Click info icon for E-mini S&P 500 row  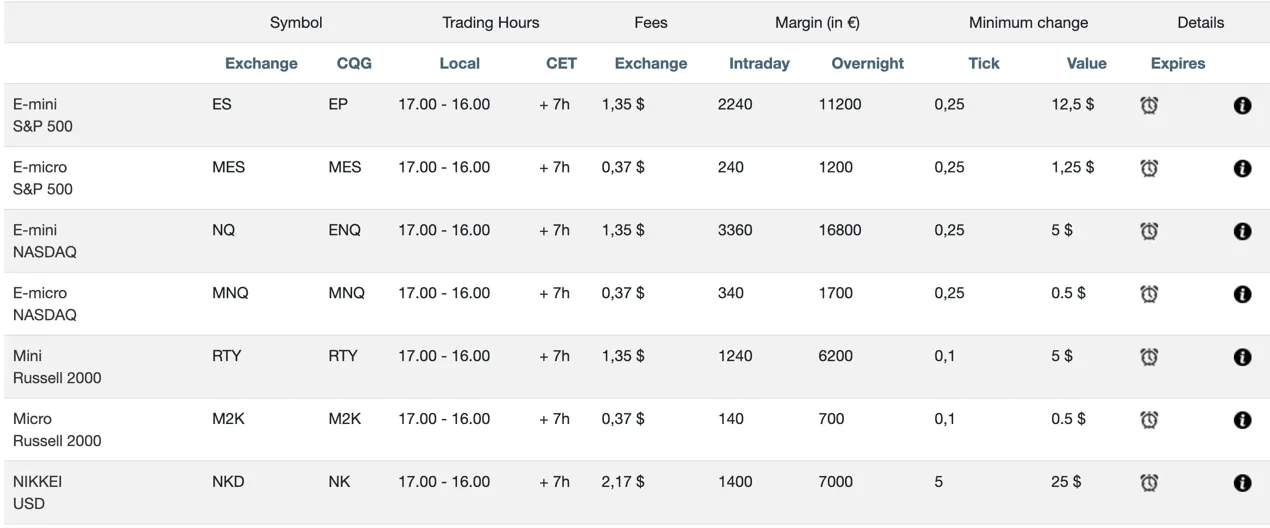point(1242,105)
